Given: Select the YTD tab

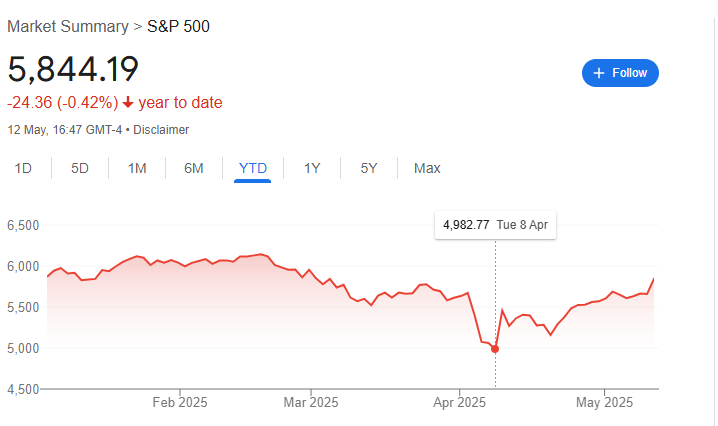Looking at the screenshot, I should click(x=253, y=168).
